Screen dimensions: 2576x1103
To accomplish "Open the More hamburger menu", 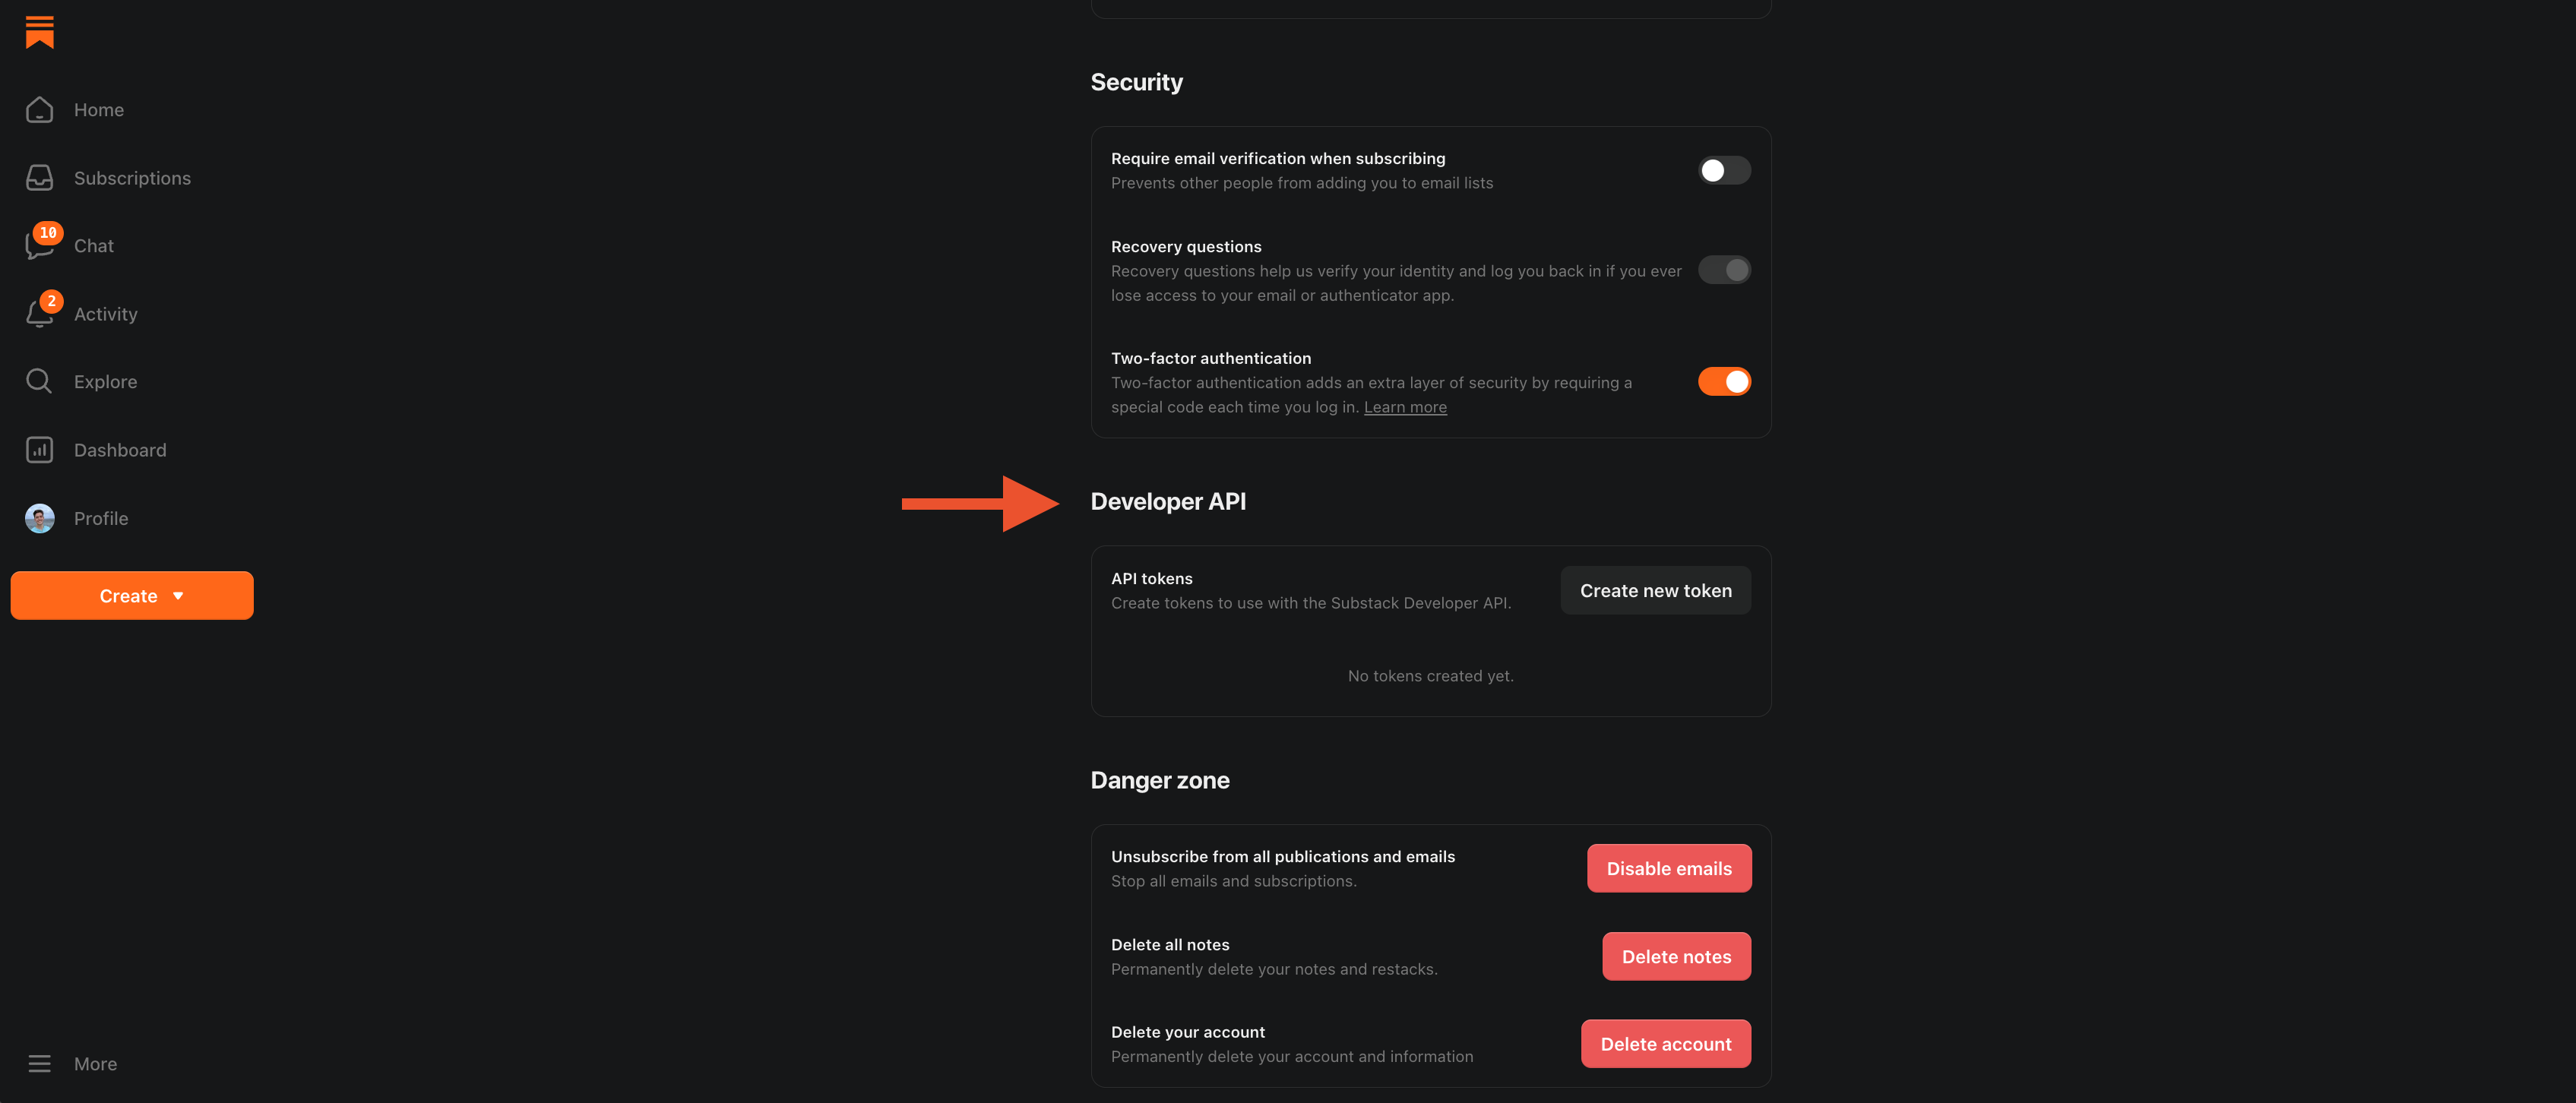I will pyautogui.click(x=39, y=1063).
